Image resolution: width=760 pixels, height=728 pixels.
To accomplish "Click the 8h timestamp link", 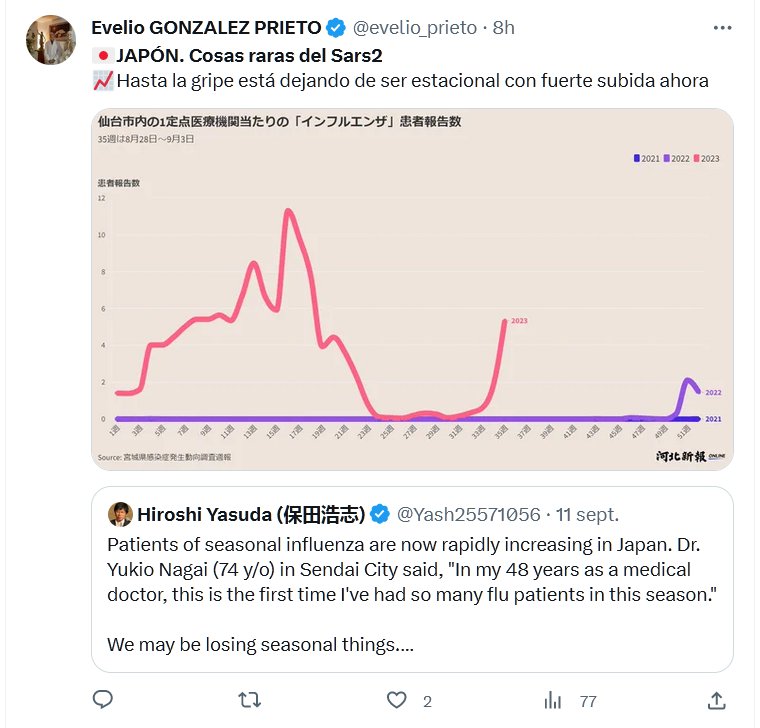I will click(503, 28).
